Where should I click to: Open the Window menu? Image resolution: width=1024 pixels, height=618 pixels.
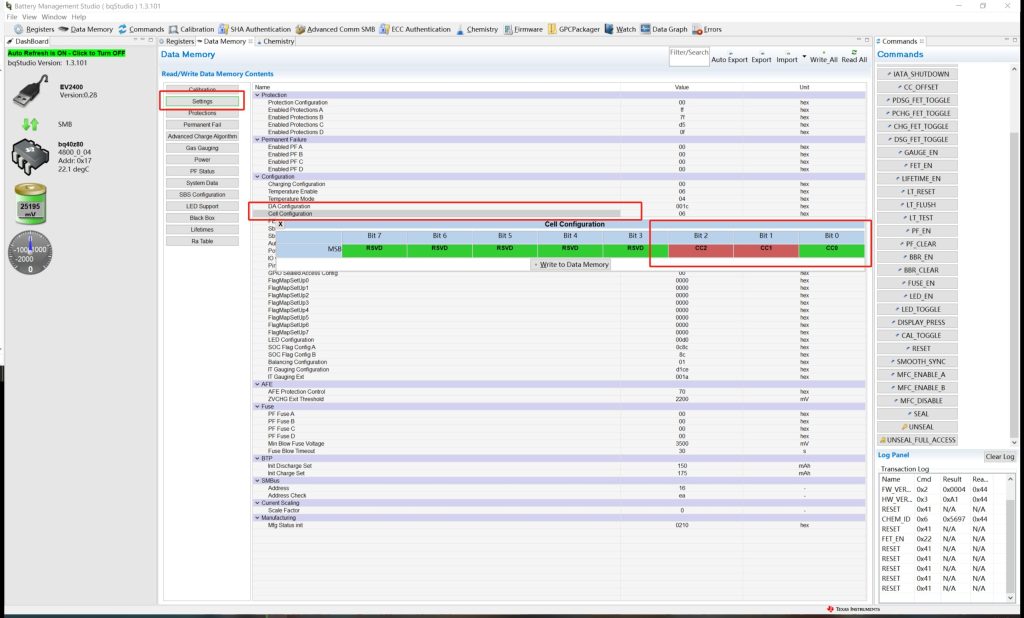[54, 17]
